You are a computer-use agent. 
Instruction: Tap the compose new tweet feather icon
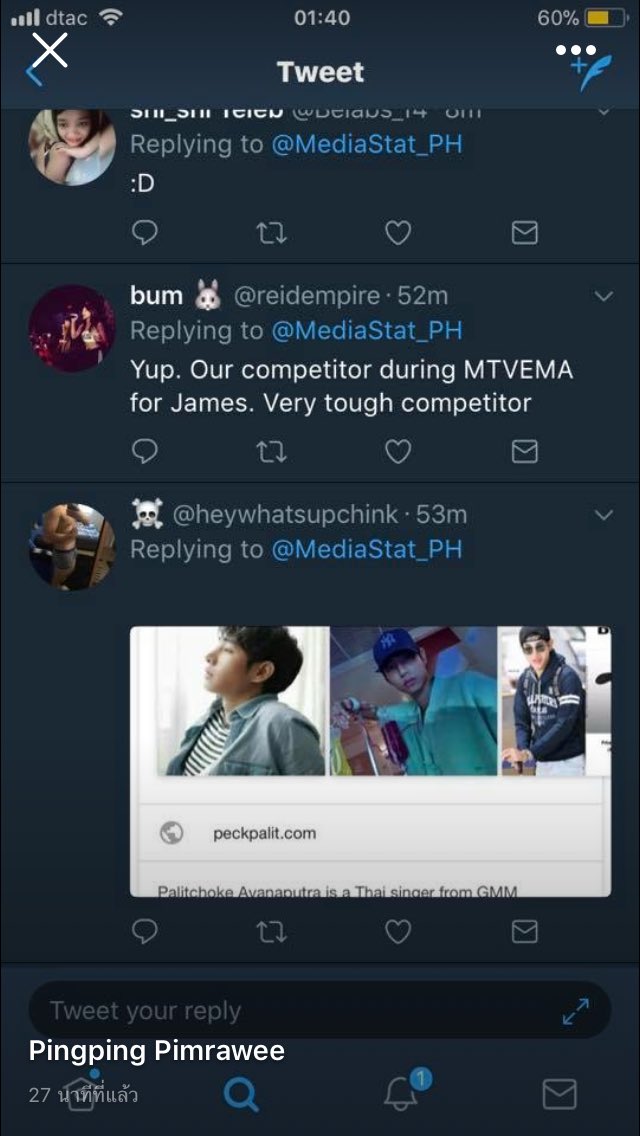[x=590, y=73]
